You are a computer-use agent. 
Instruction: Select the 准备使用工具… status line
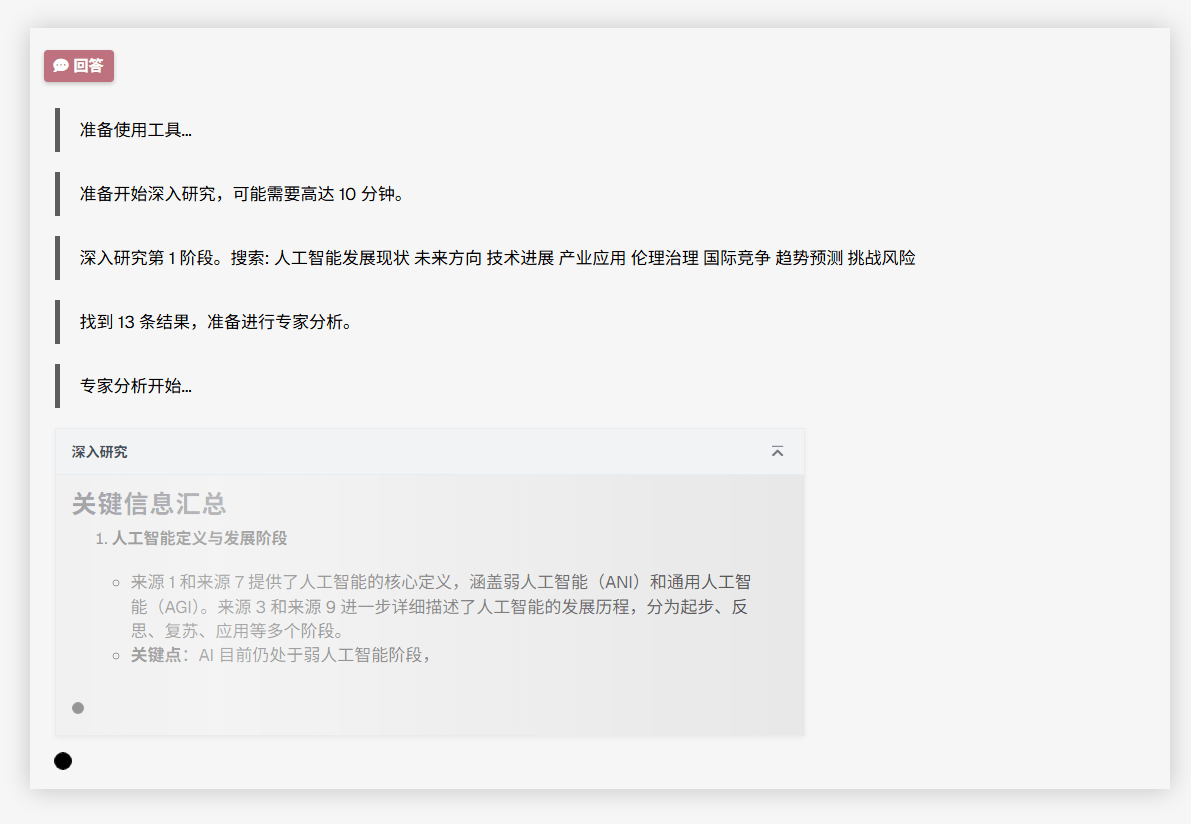click(136, 130)
